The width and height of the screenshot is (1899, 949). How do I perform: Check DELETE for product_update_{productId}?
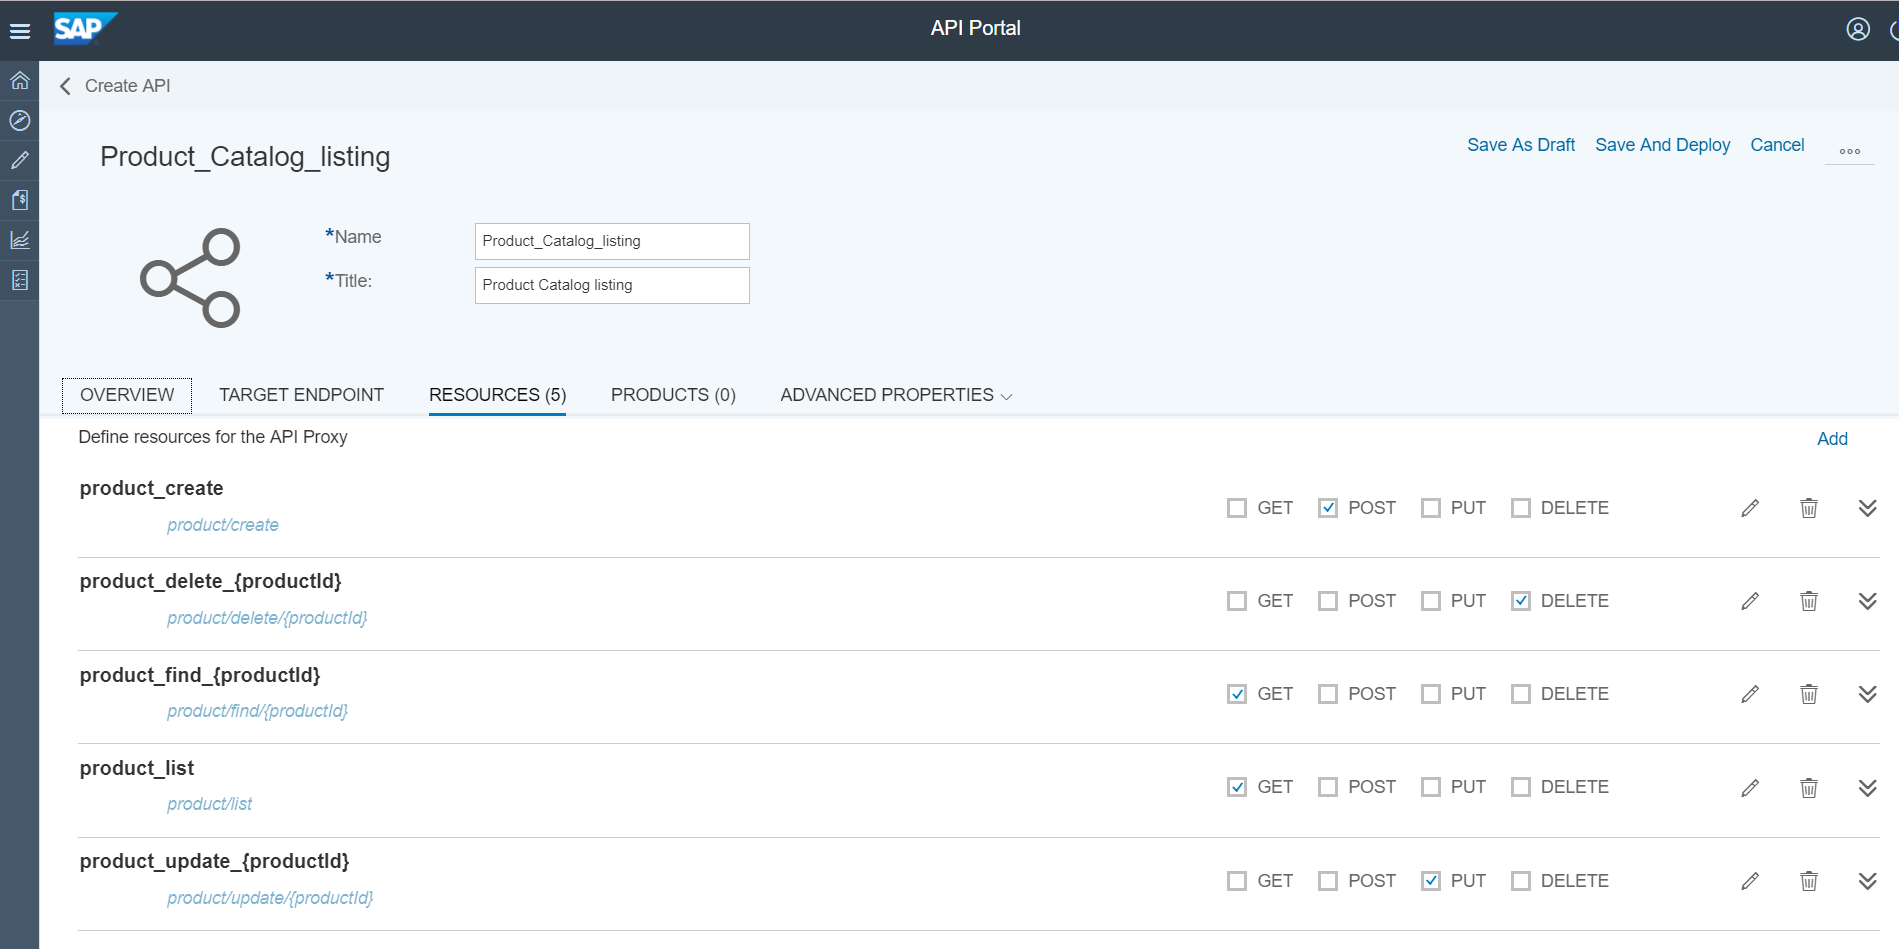click(1521, 881)
